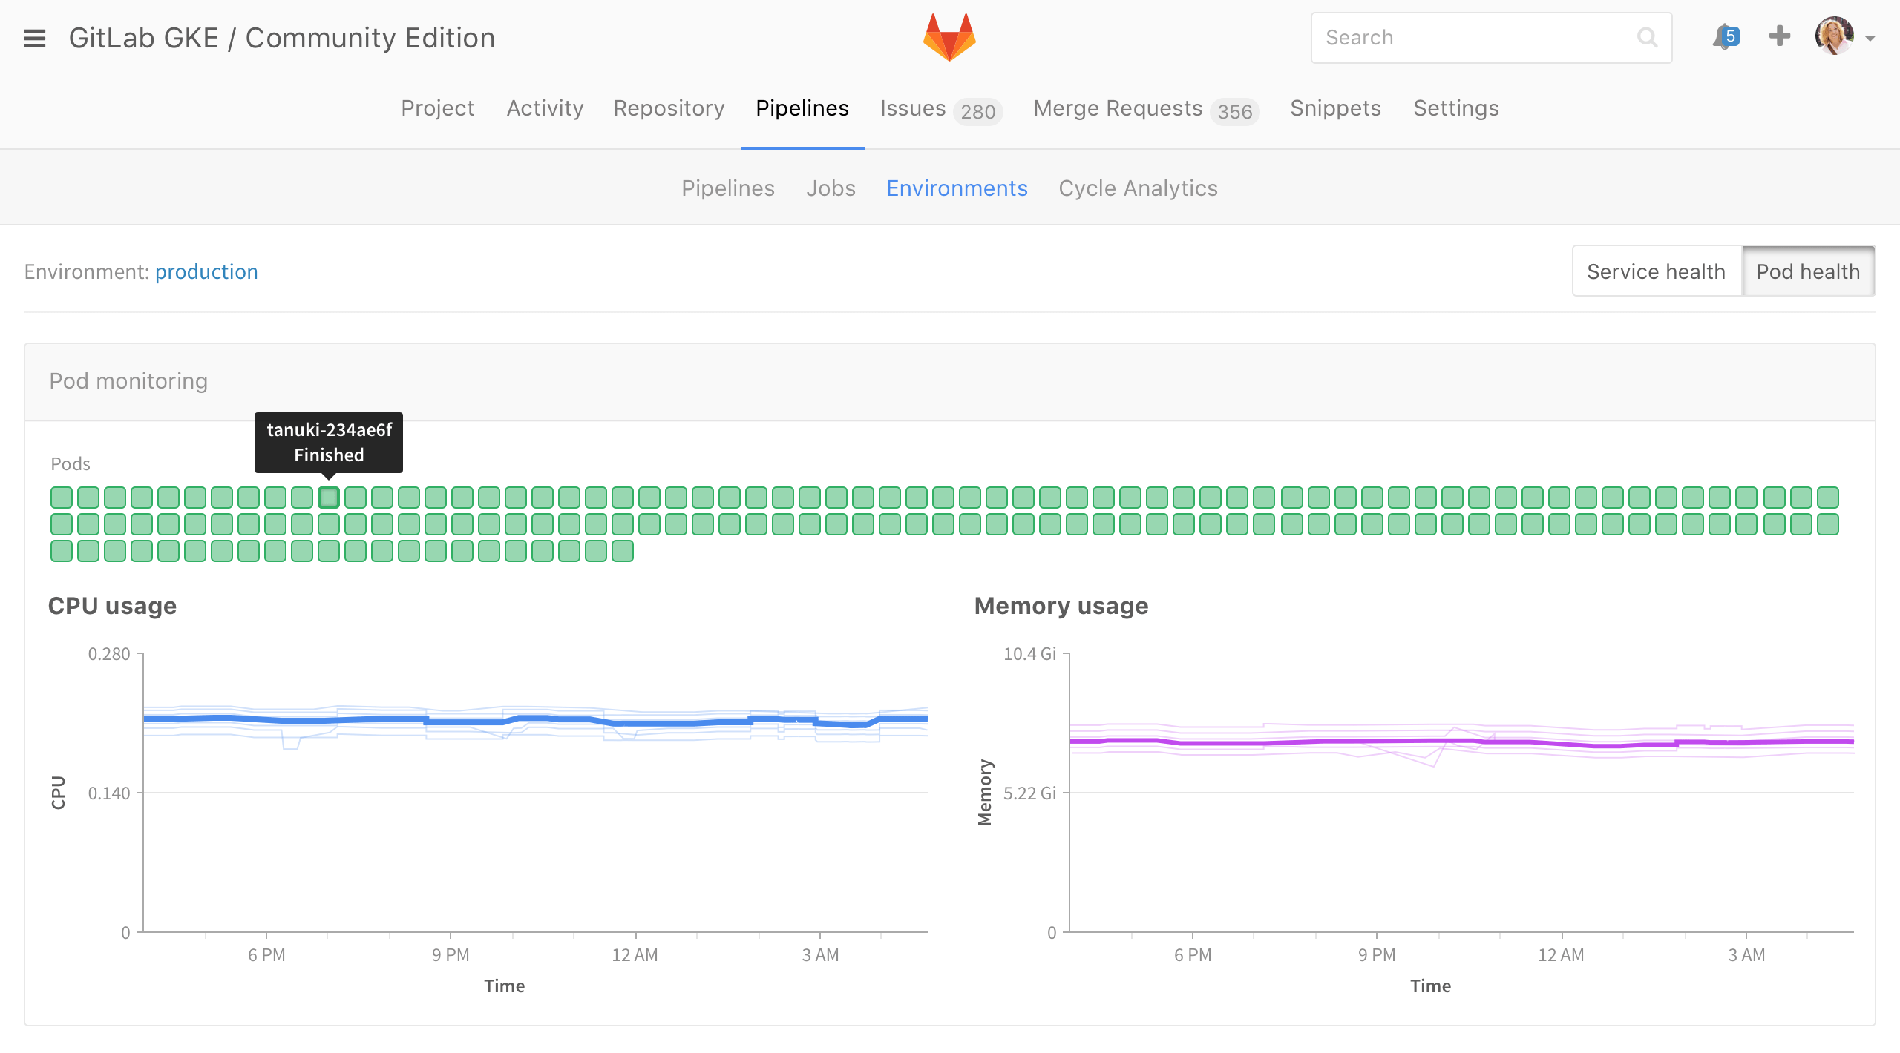
Task: Click the GitLab fox logo
Action: tap(948, 38)
